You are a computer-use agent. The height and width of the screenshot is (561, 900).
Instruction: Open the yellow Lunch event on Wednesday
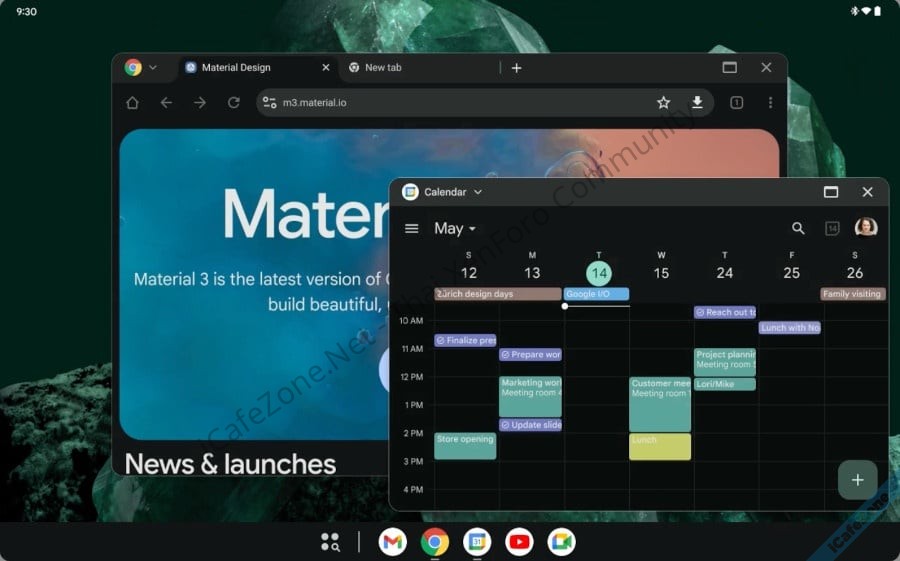point(660,446)
